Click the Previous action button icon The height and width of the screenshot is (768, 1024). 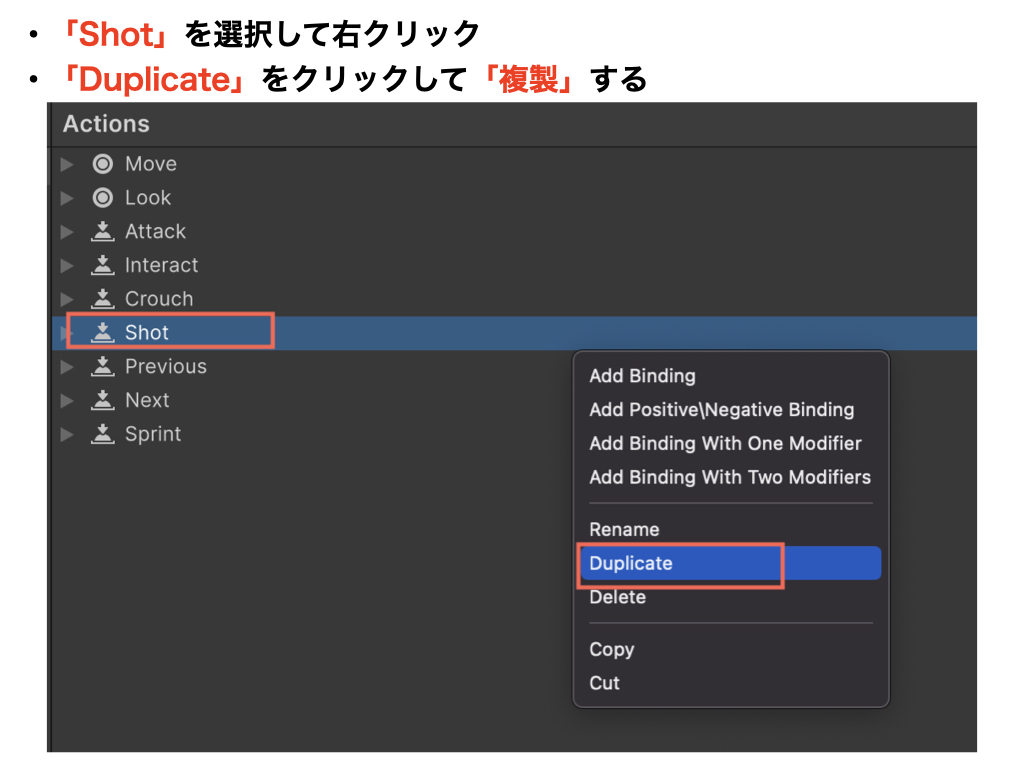[102, 367]
